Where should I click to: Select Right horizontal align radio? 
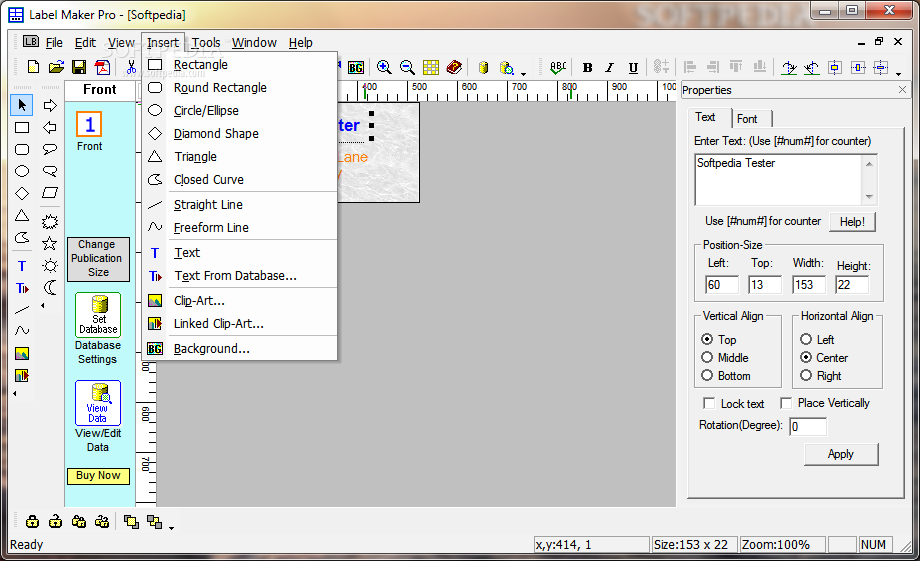tap(806, 376)
